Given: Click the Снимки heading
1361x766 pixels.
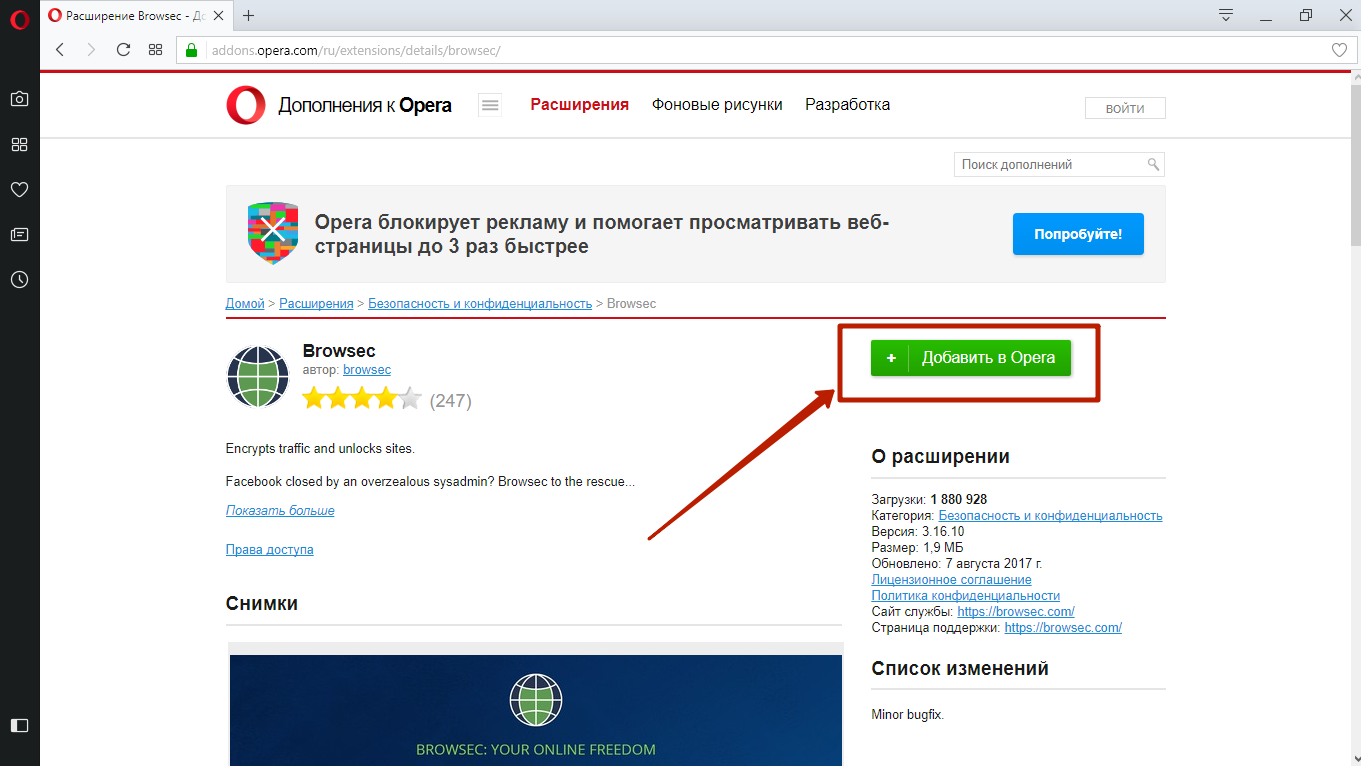Looking at the screenshot, I should pyautogui.click(x=262, y=604).
